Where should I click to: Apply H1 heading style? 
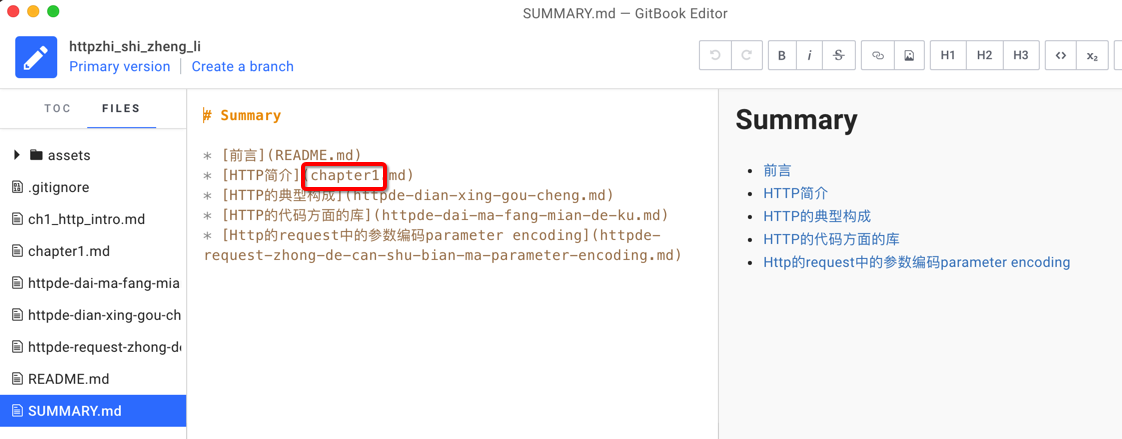coord(948,56)
